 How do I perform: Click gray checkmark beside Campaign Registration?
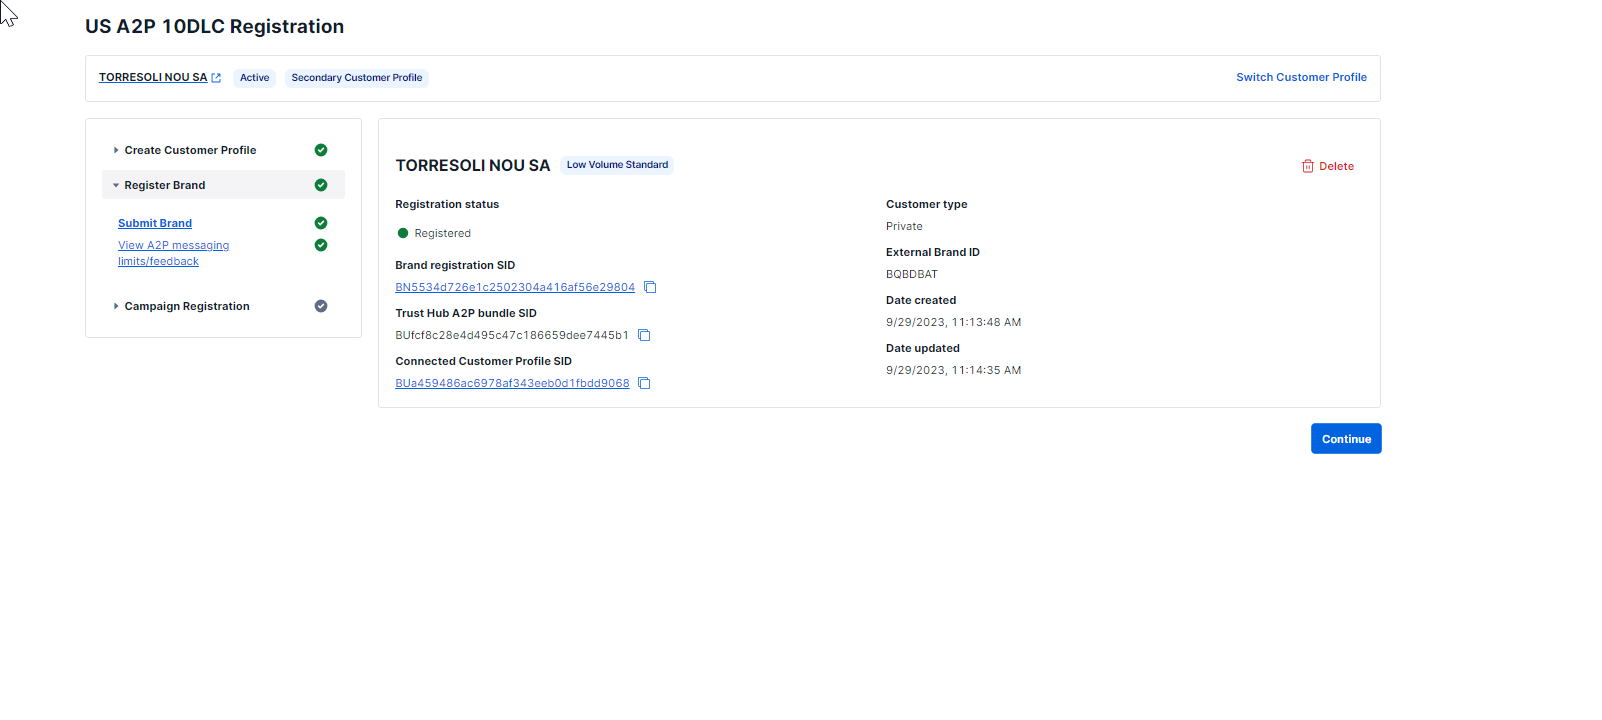pos(321,306)
